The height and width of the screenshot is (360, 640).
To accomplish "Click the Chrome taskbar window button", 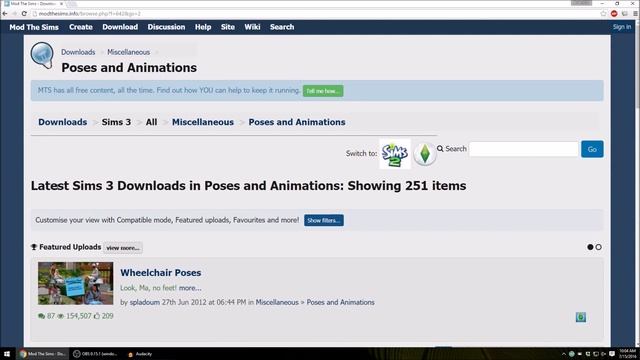I will pos(43,354).
